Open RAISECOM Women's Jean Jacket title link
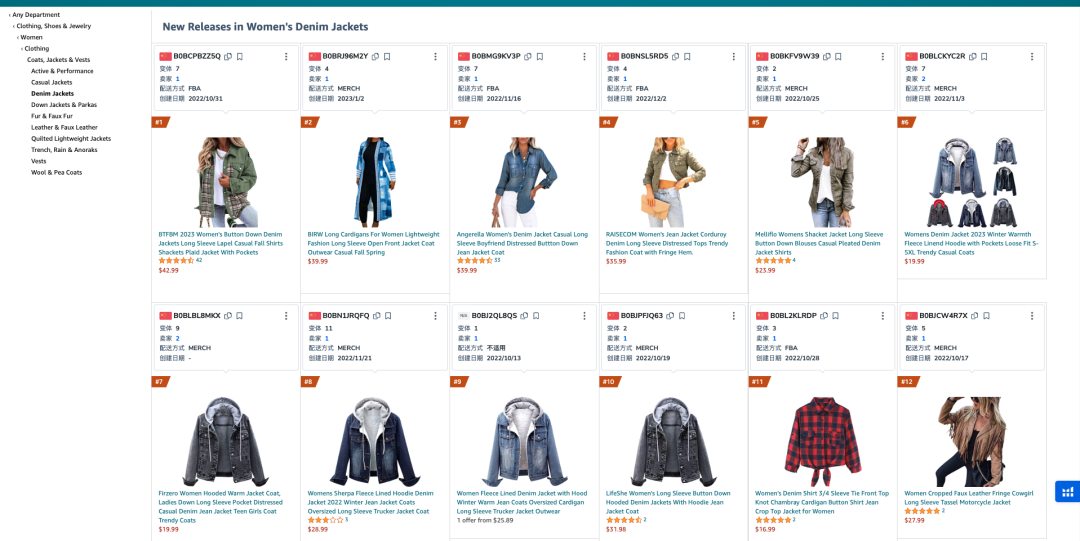The height and width of the screenshot is (541, 1080). [x=669, y=243]
